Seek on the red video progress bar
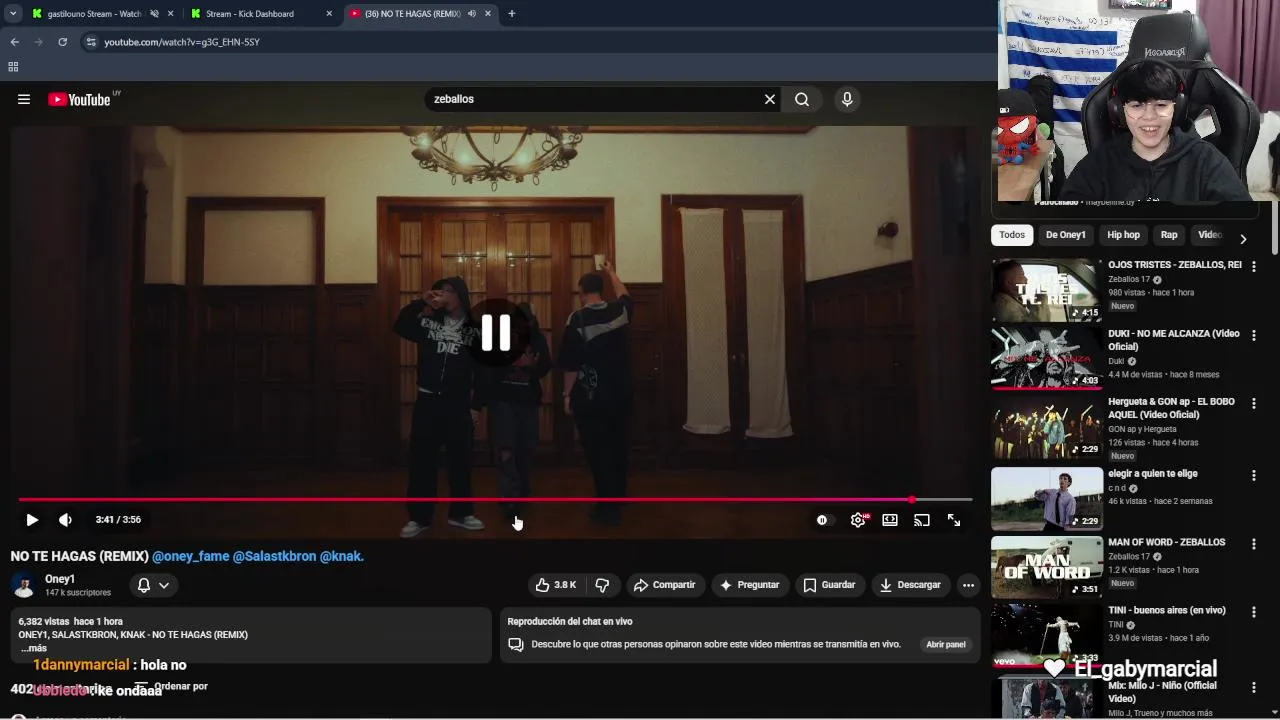 495,499
